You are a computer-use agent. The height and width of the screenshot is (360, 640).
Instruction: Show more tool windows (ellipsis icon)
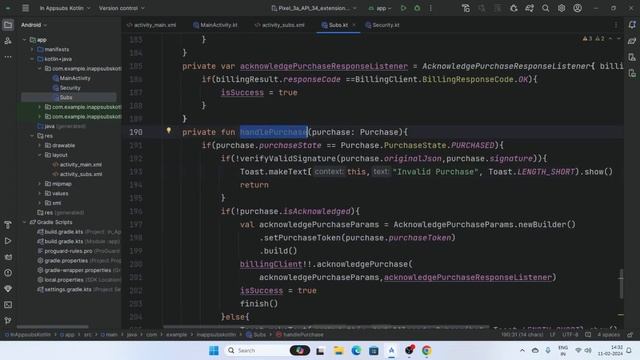point(8,57)
